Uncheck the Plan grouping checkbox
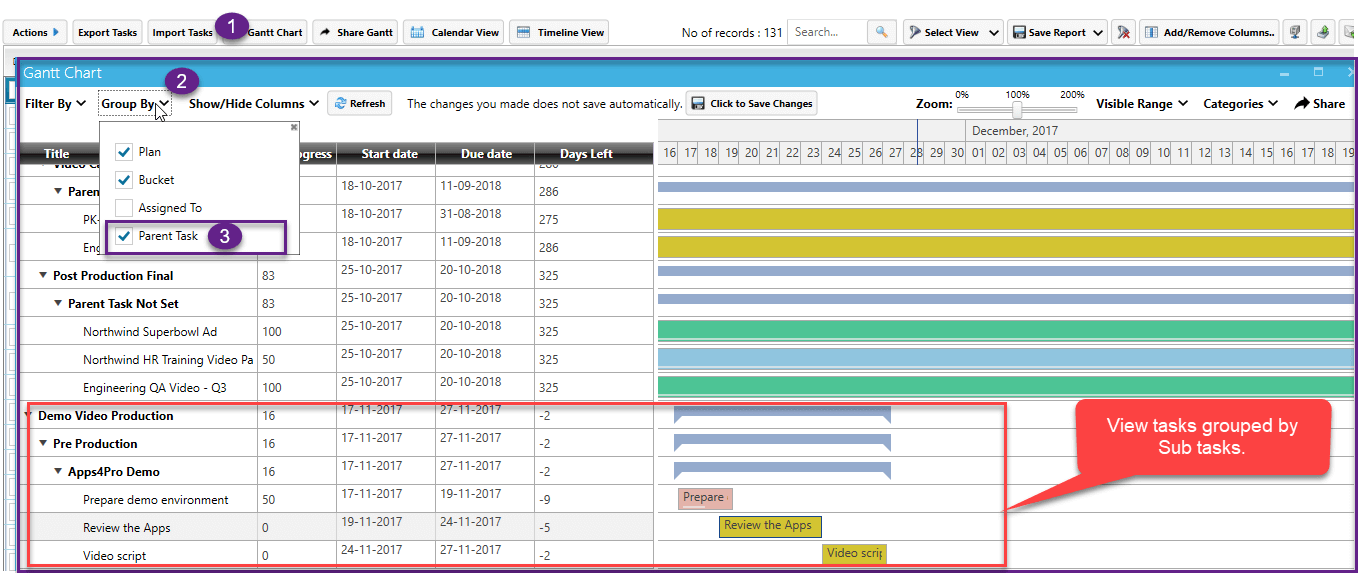The width and height of the screenshot is (1358, 573). click(x=124, y=152)
